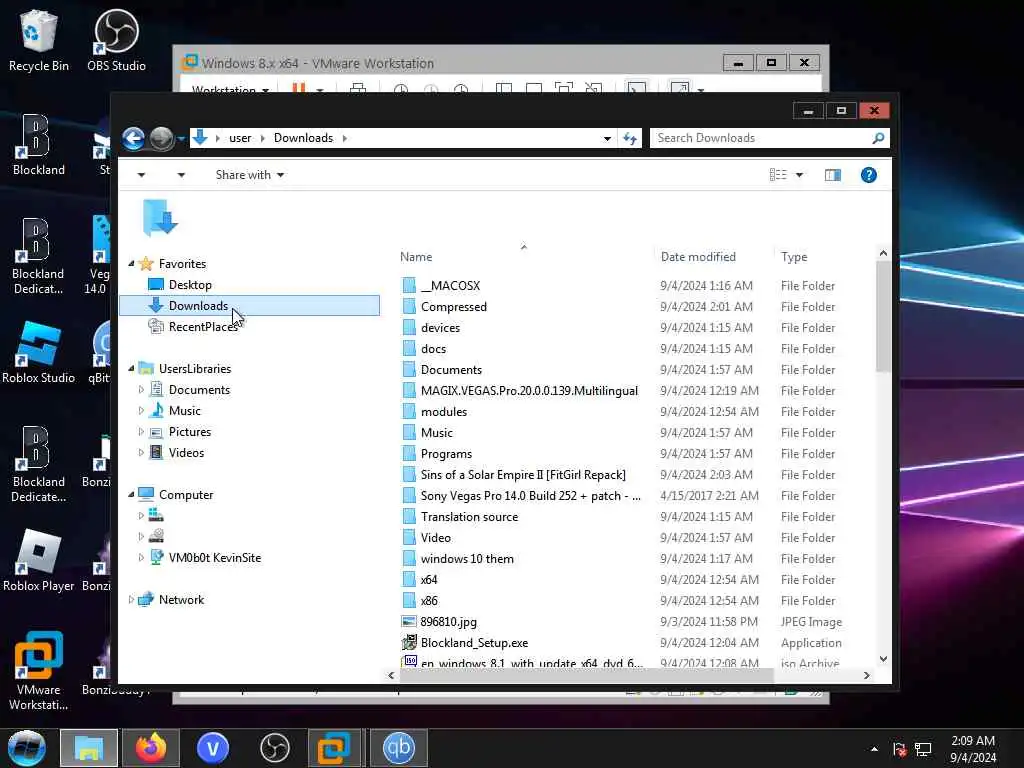This screenshot has height=768, width=1024.
Task: Show hidden system tray icons
Action: click(874, 749)
